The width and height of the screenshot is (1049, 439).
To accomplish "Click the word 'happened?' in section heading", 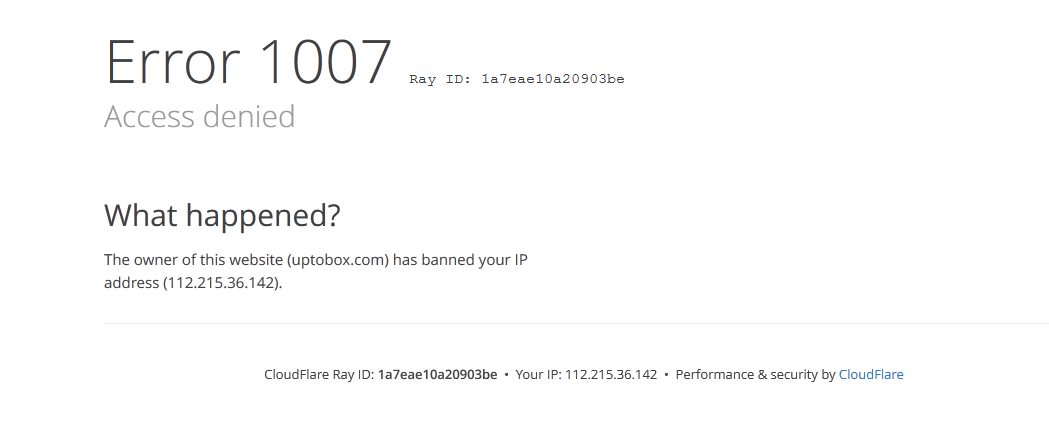I will pos(263,215).
